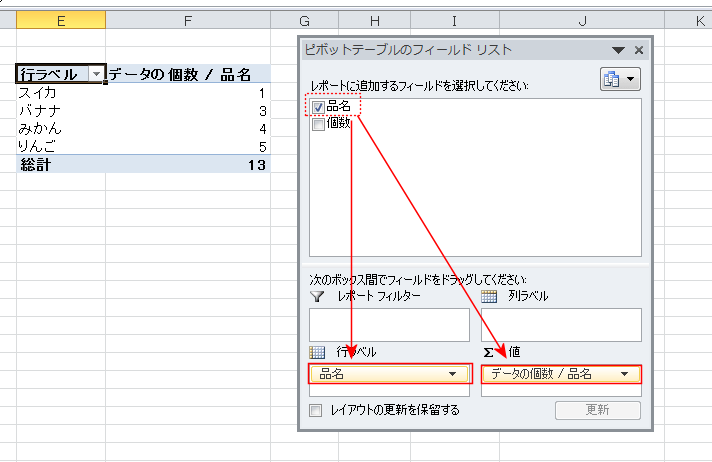Select column K header

coord(688,20)
